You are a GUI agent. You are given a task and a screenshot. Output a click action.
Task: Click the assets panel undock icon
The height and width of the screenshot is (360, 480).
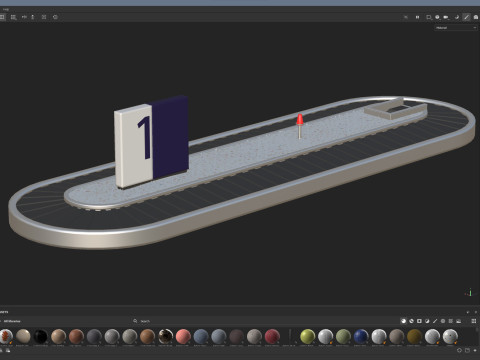pyautogui.click(x=468, y=312)
